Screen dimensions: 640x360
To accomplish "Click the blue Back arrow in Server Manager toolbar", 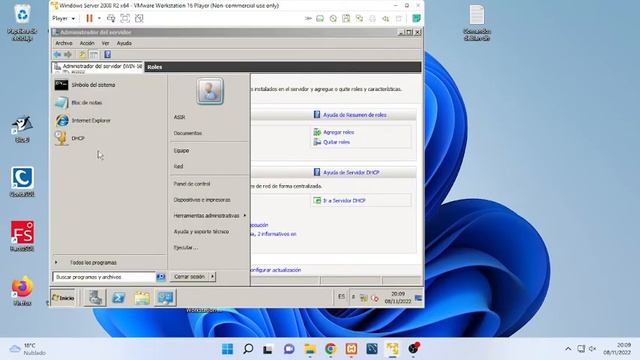I will [58, 54].
